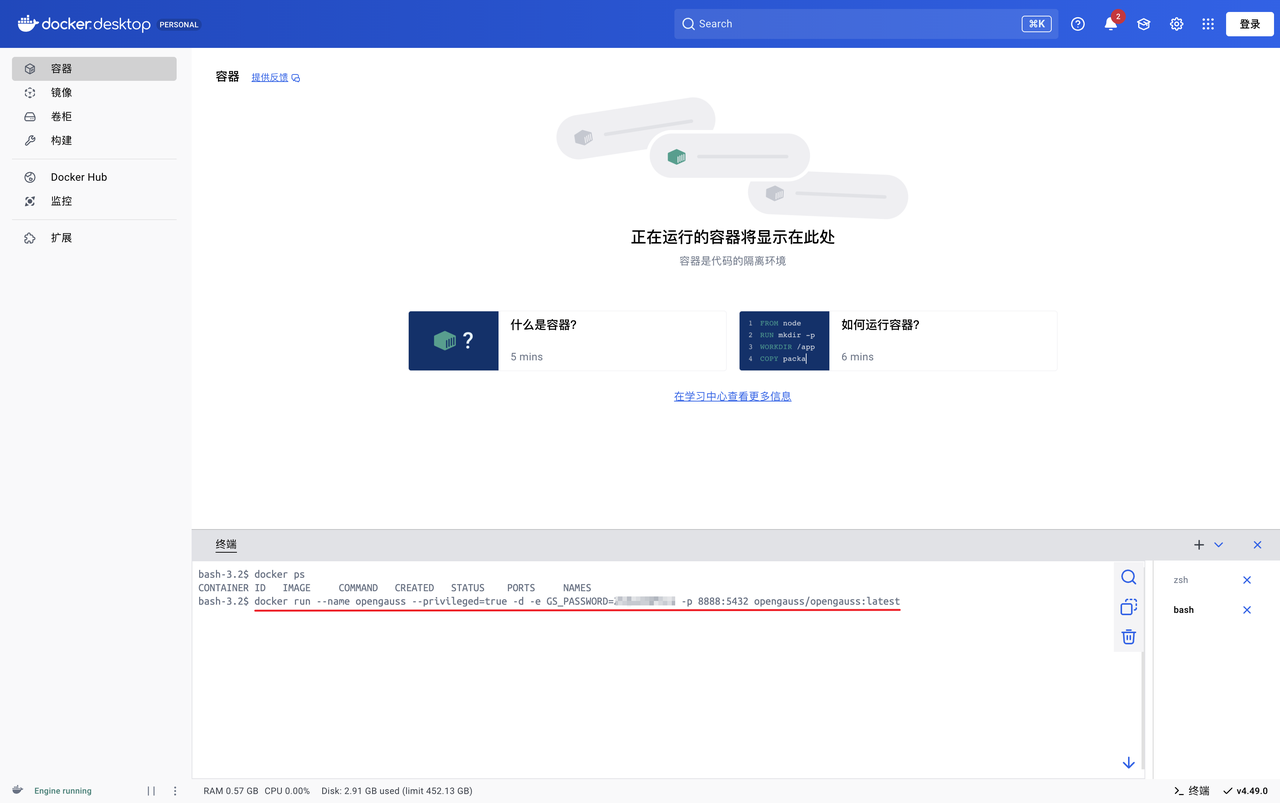Open the 构建 (Builds) section
Image resolution: width=1280 pixels, height=803 pixels.
coord(60,140)
